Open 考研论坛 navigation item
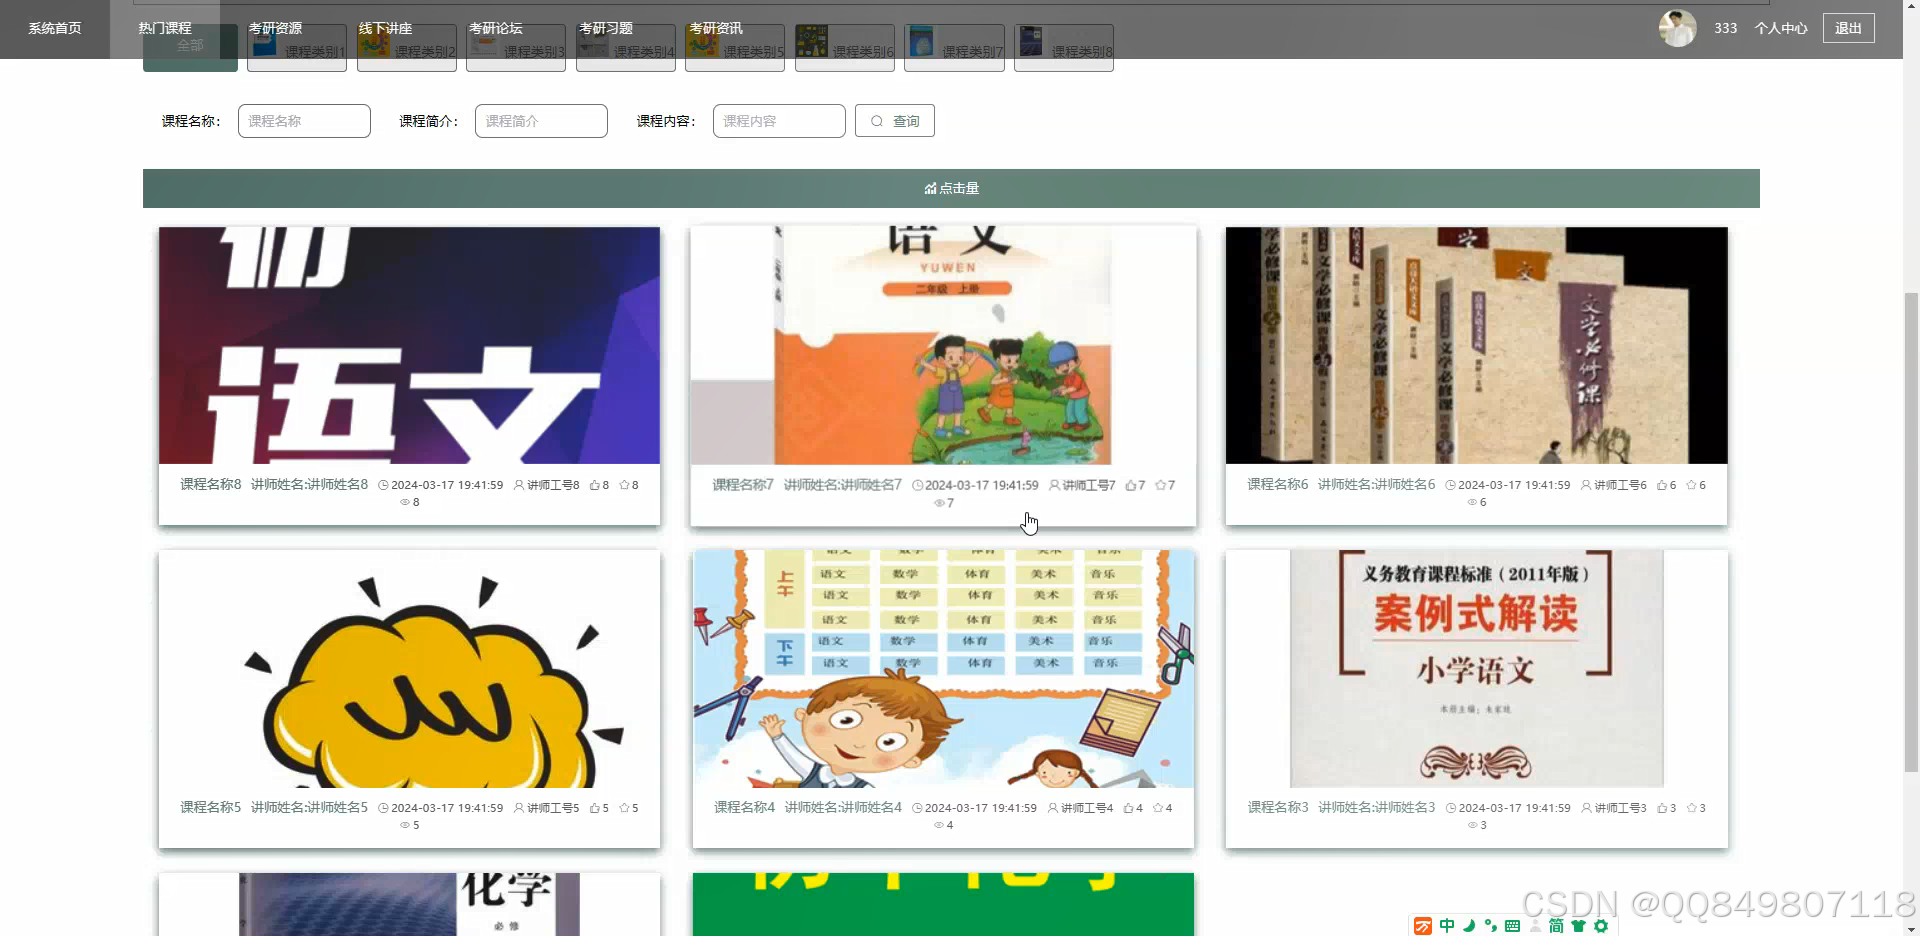This screenshot has height=936, width=1920. 495,28
